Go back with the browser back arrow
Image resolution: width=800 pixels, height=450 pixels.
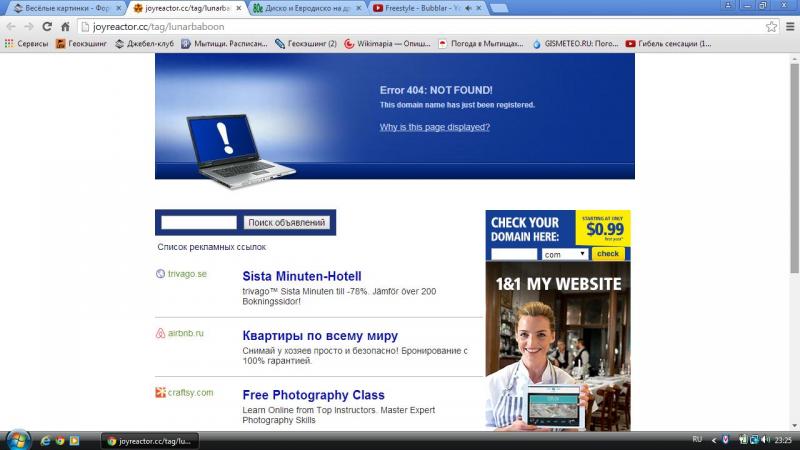click(x=11, y=27)
